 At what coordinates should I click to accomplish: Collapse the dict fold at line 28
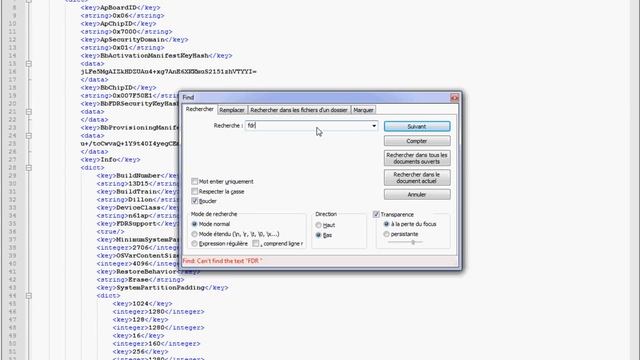click(29, 168)
